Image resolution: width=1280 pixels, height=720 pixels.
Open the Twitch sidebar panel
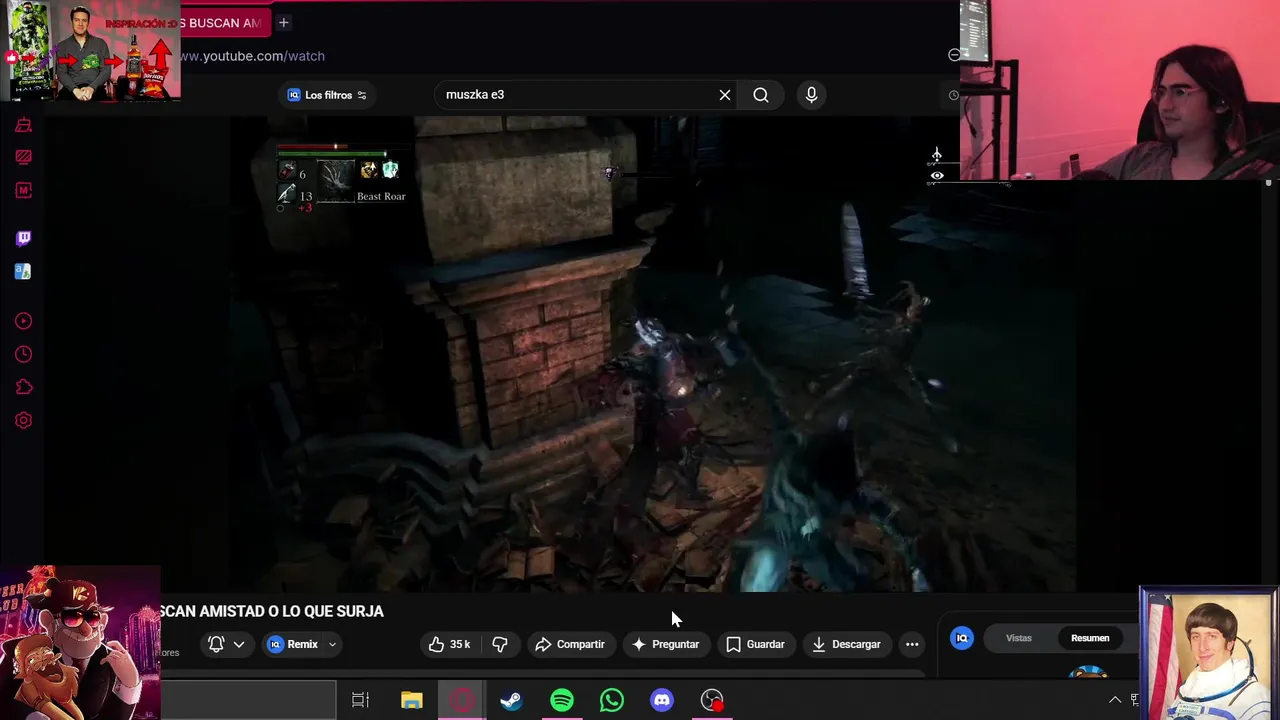coord(23,238)
